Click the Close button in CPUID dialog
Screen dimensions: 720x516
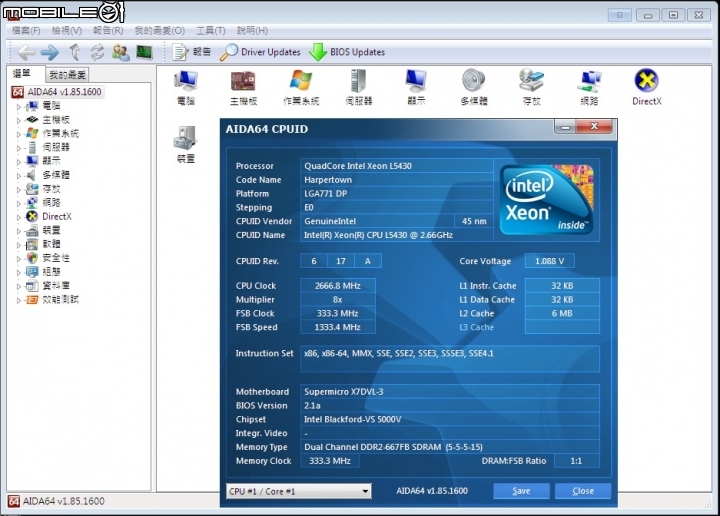point(583,491)
